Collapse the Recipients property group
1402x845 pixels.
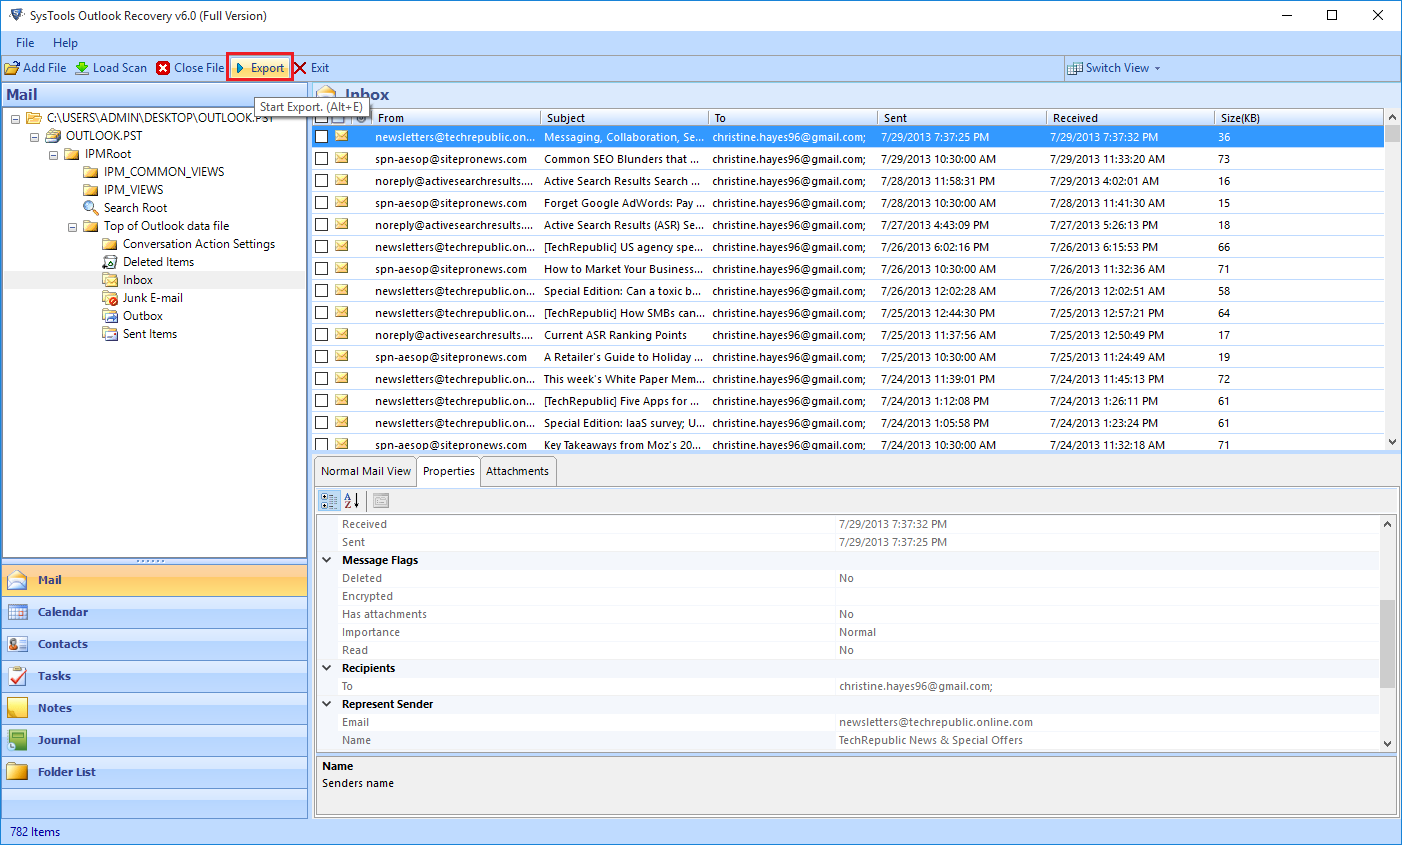(327, 668)
